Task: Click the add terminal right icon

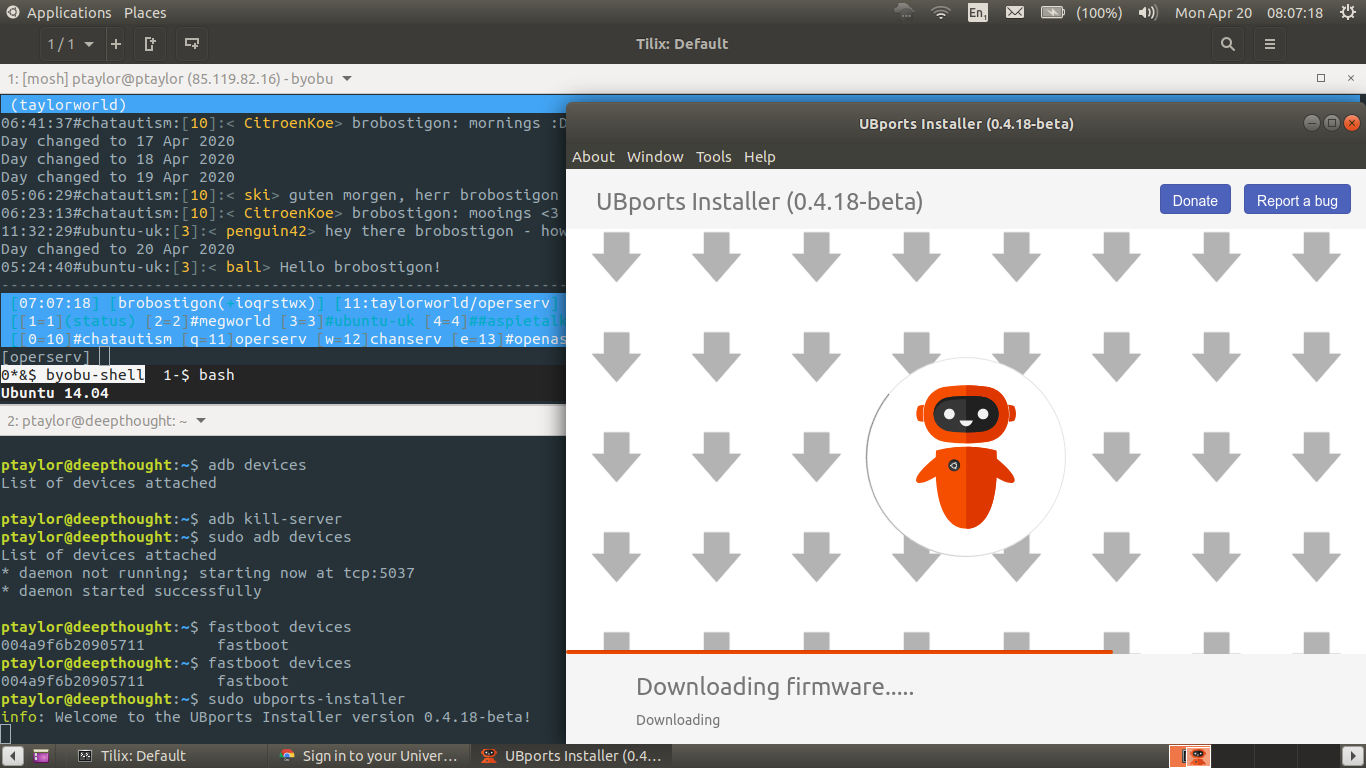Action: pos(151,44)
